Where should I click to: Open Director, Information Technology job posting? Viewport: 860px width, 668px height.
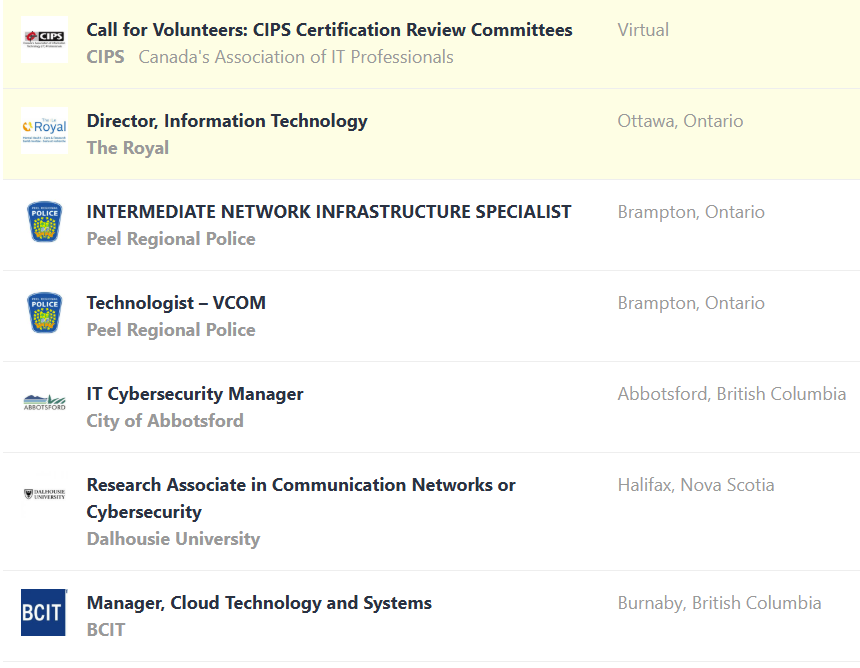click(x=227, y=121)
